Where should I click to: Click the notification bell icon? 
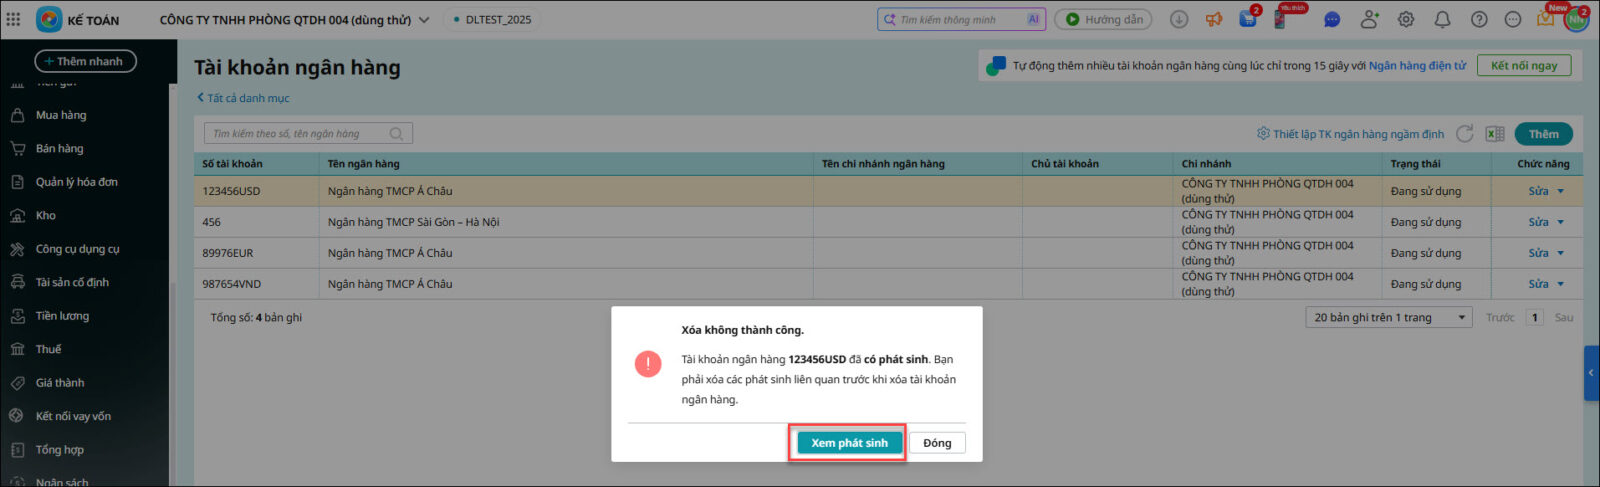[x=1442, y=19]
